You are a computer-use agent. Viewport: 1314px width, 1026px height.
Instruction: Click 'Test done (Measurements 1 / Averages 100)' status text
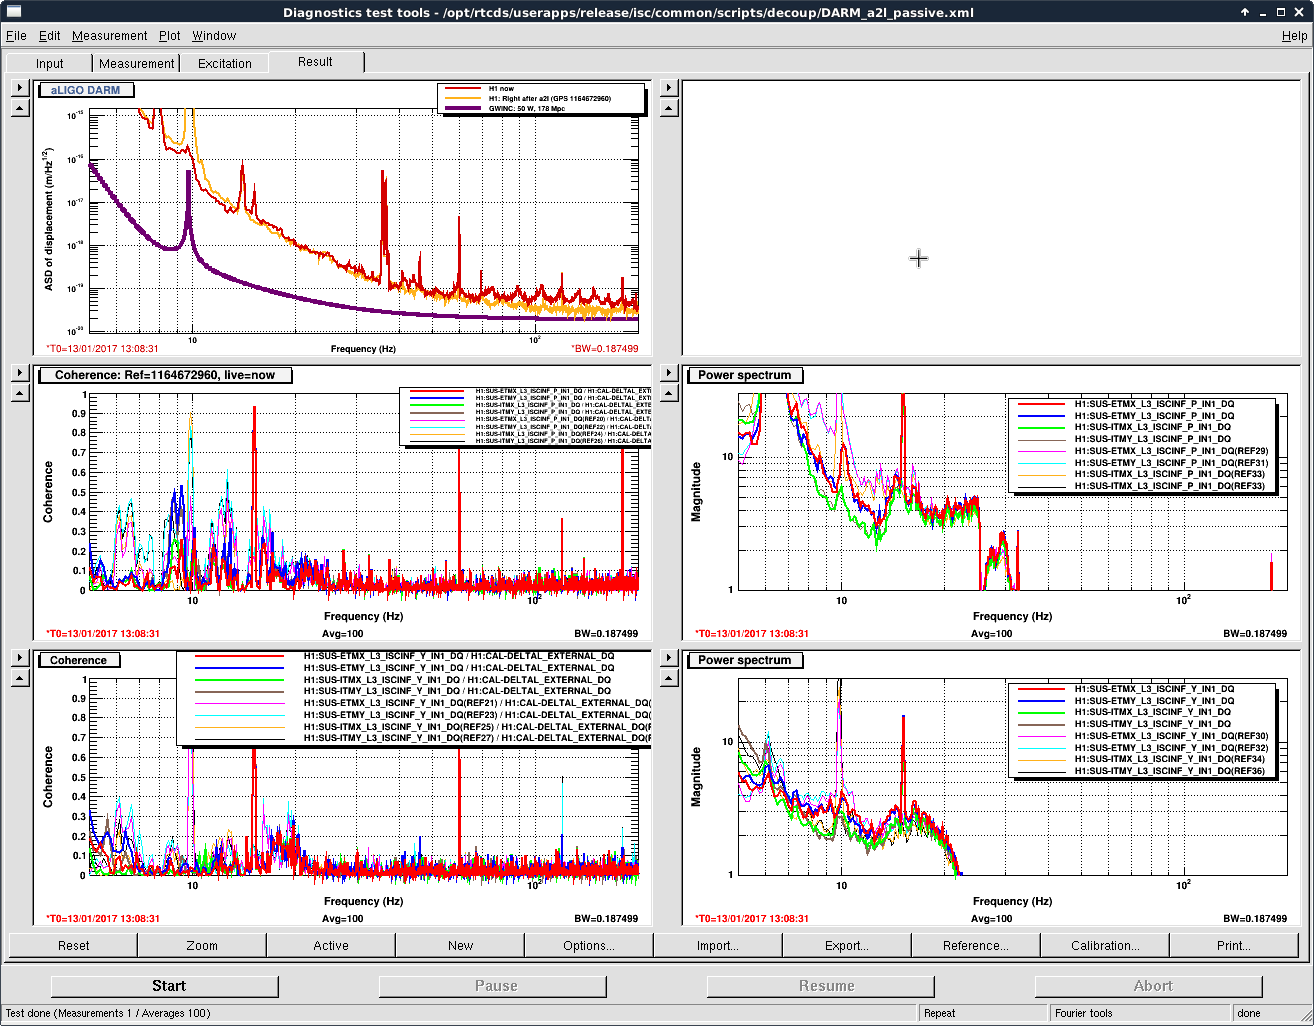coord(108,1013)
